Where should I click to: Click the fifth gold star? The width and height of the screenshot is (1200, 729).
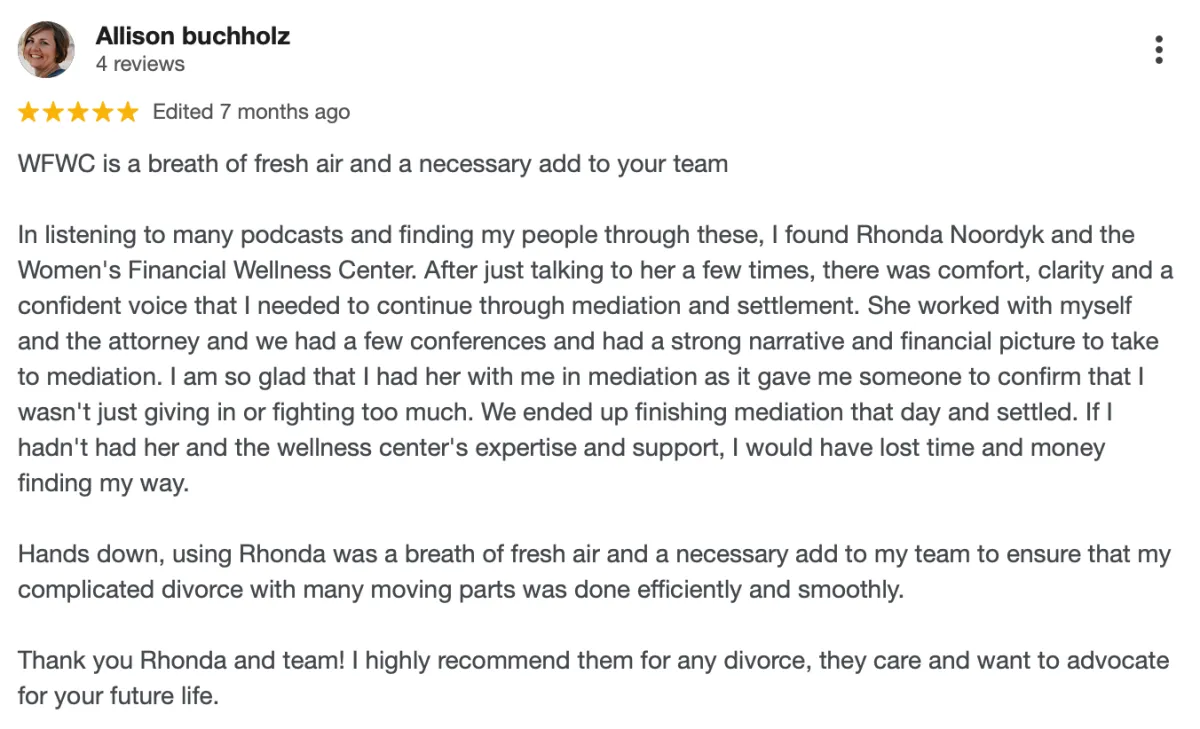pos(128,112)
